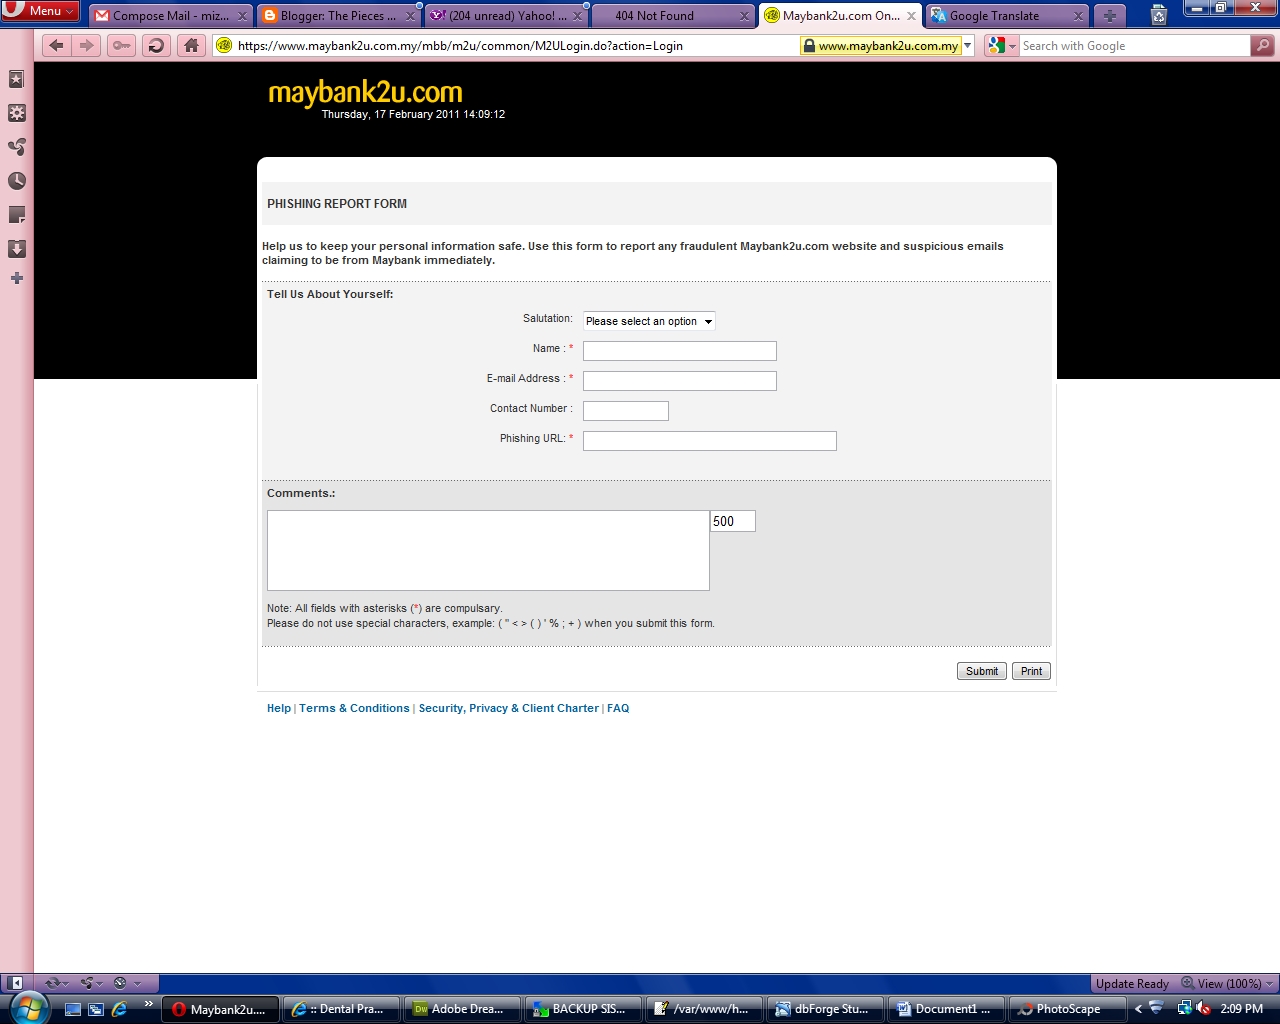The image size is (1280, 1024).
Task: Open the Help link
Action: 279,708
